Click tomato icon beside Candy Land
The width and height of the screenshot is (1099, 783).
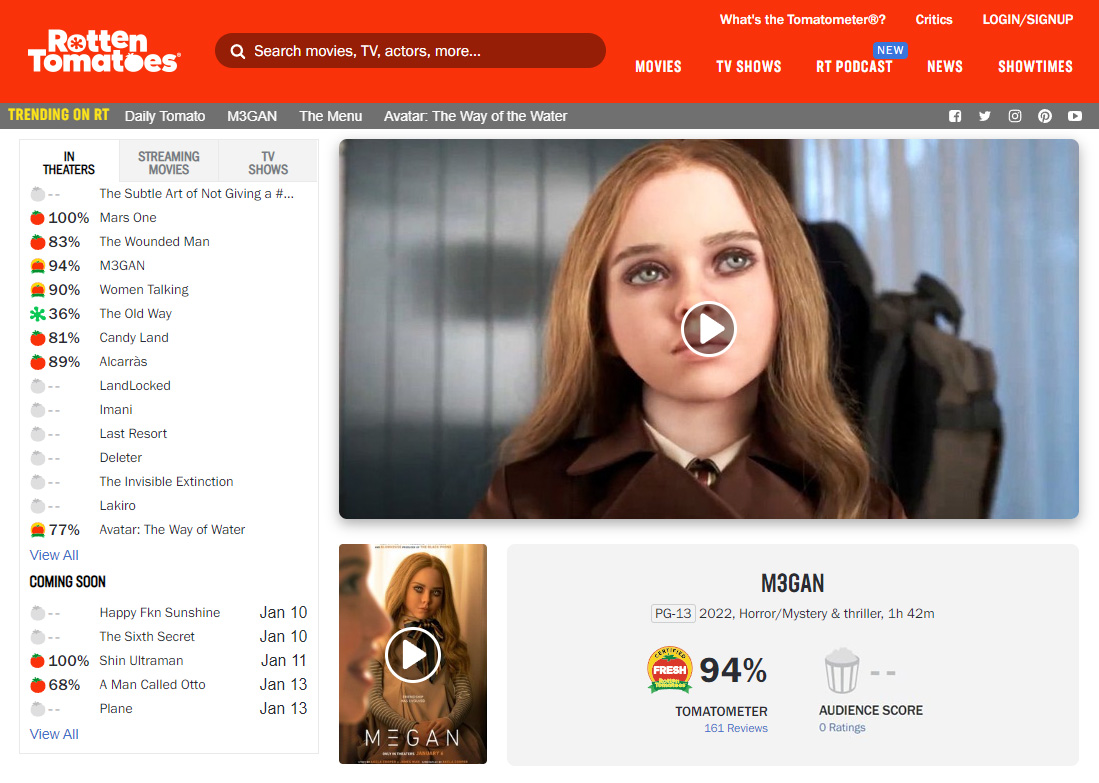(x=38, y=338)
